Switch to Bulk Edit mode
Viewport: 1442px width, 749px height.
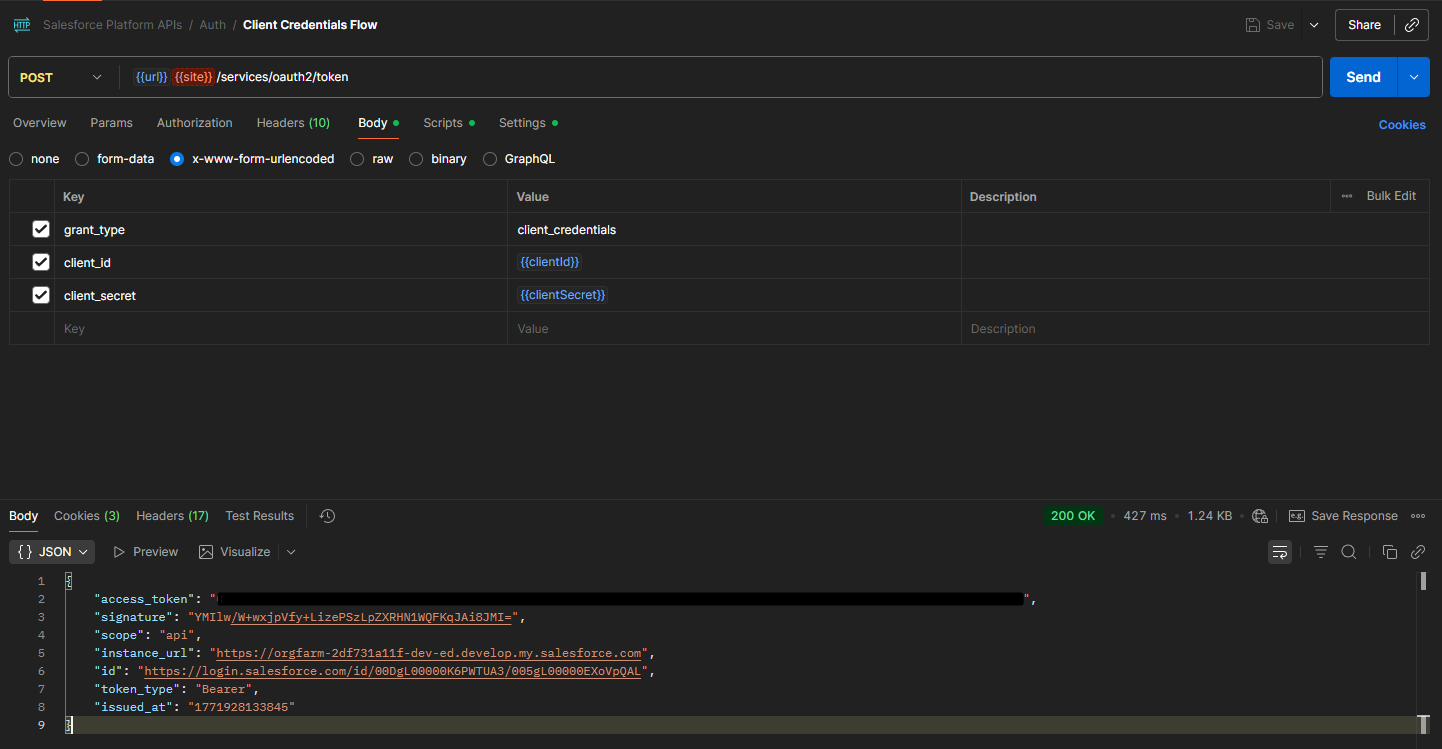[1391, 196]
